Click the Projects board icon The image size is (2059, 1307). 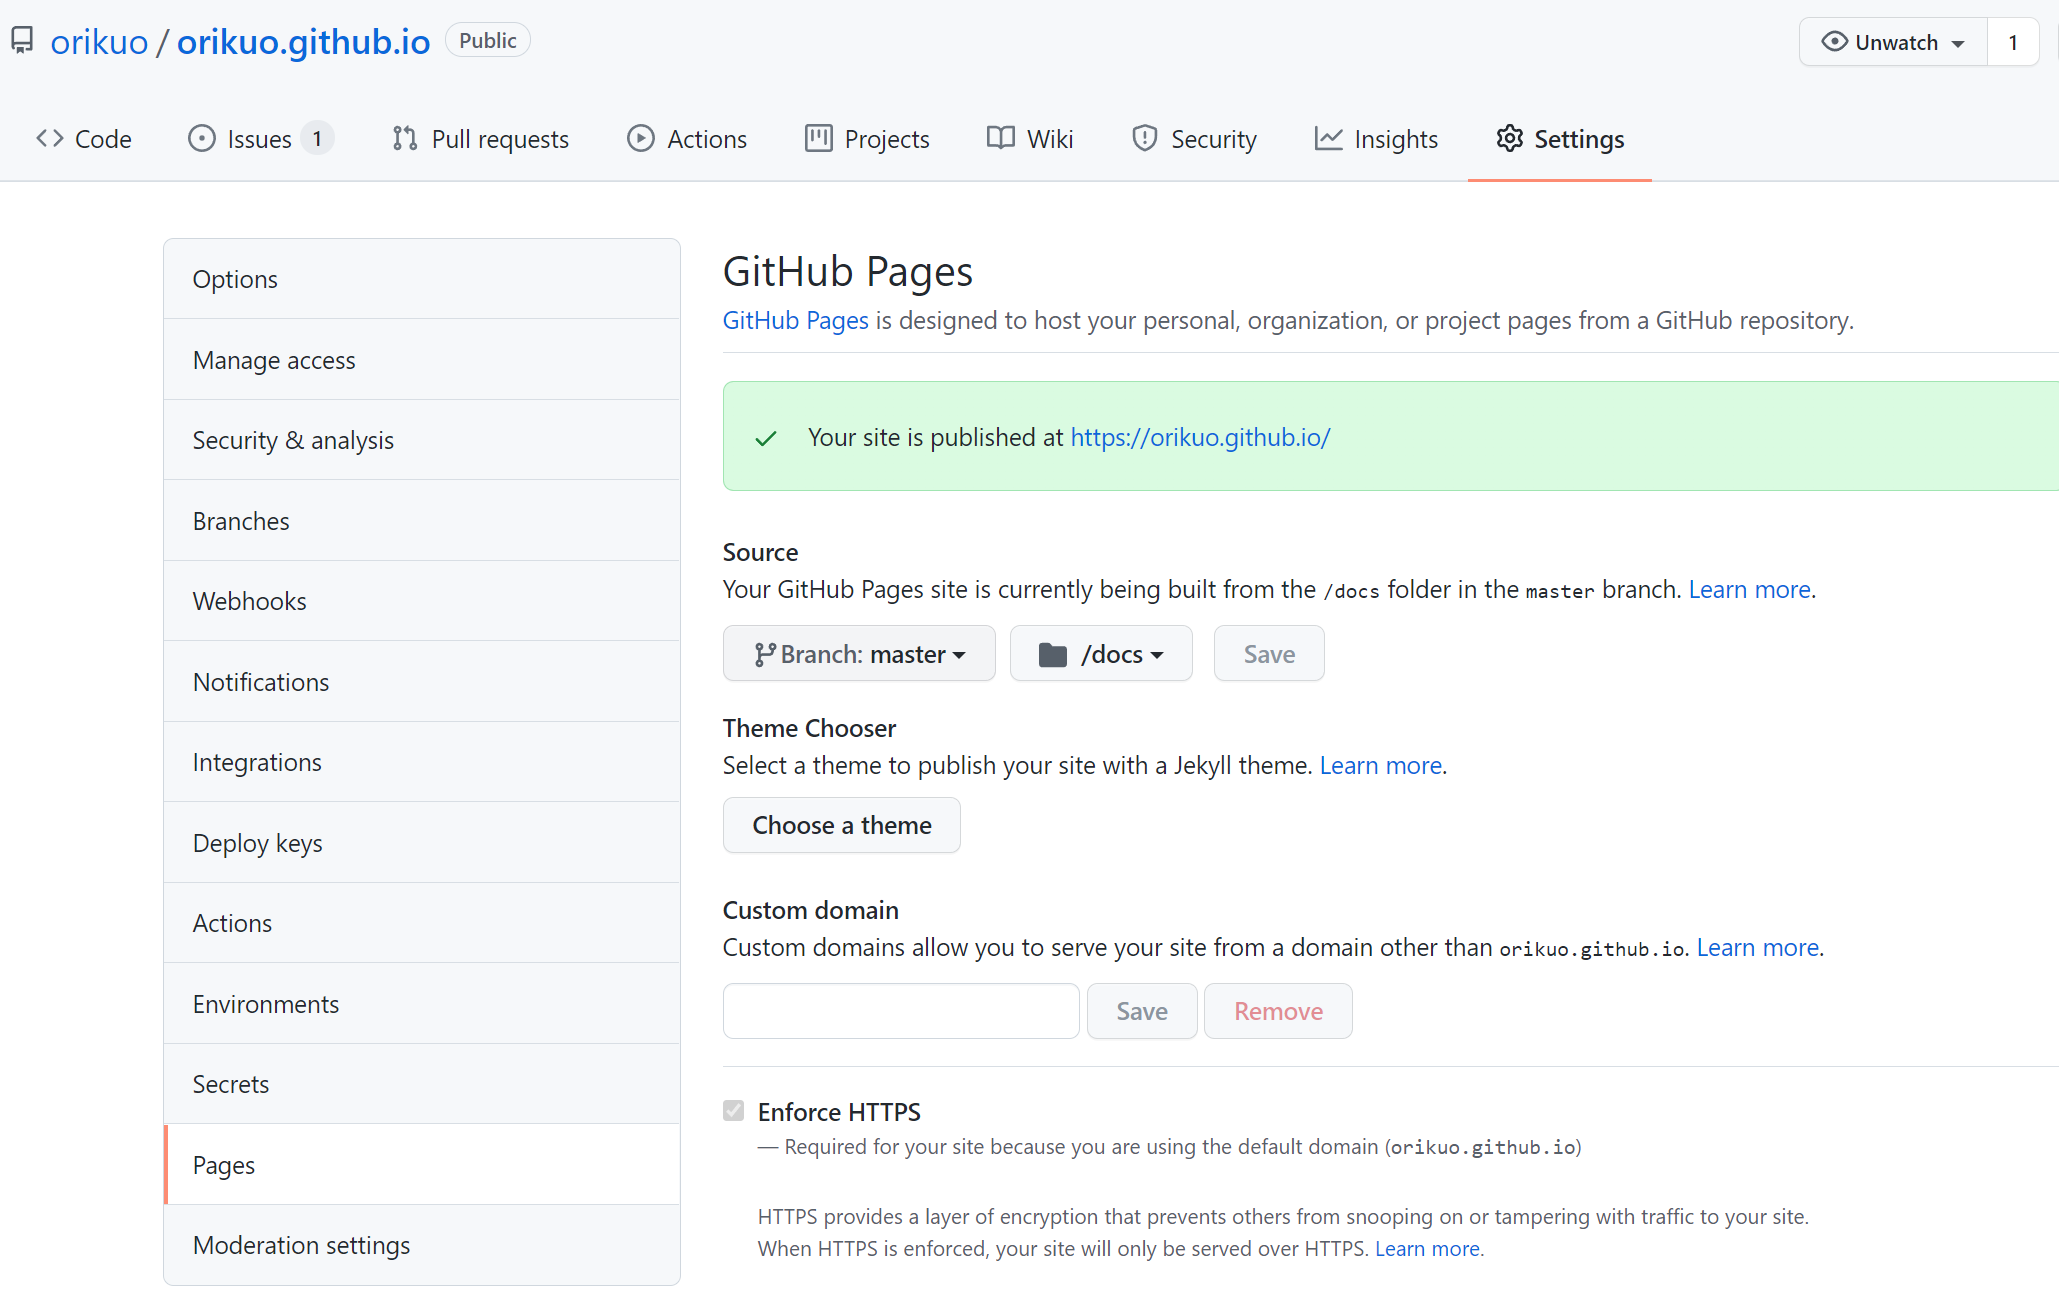click(817, 139)
